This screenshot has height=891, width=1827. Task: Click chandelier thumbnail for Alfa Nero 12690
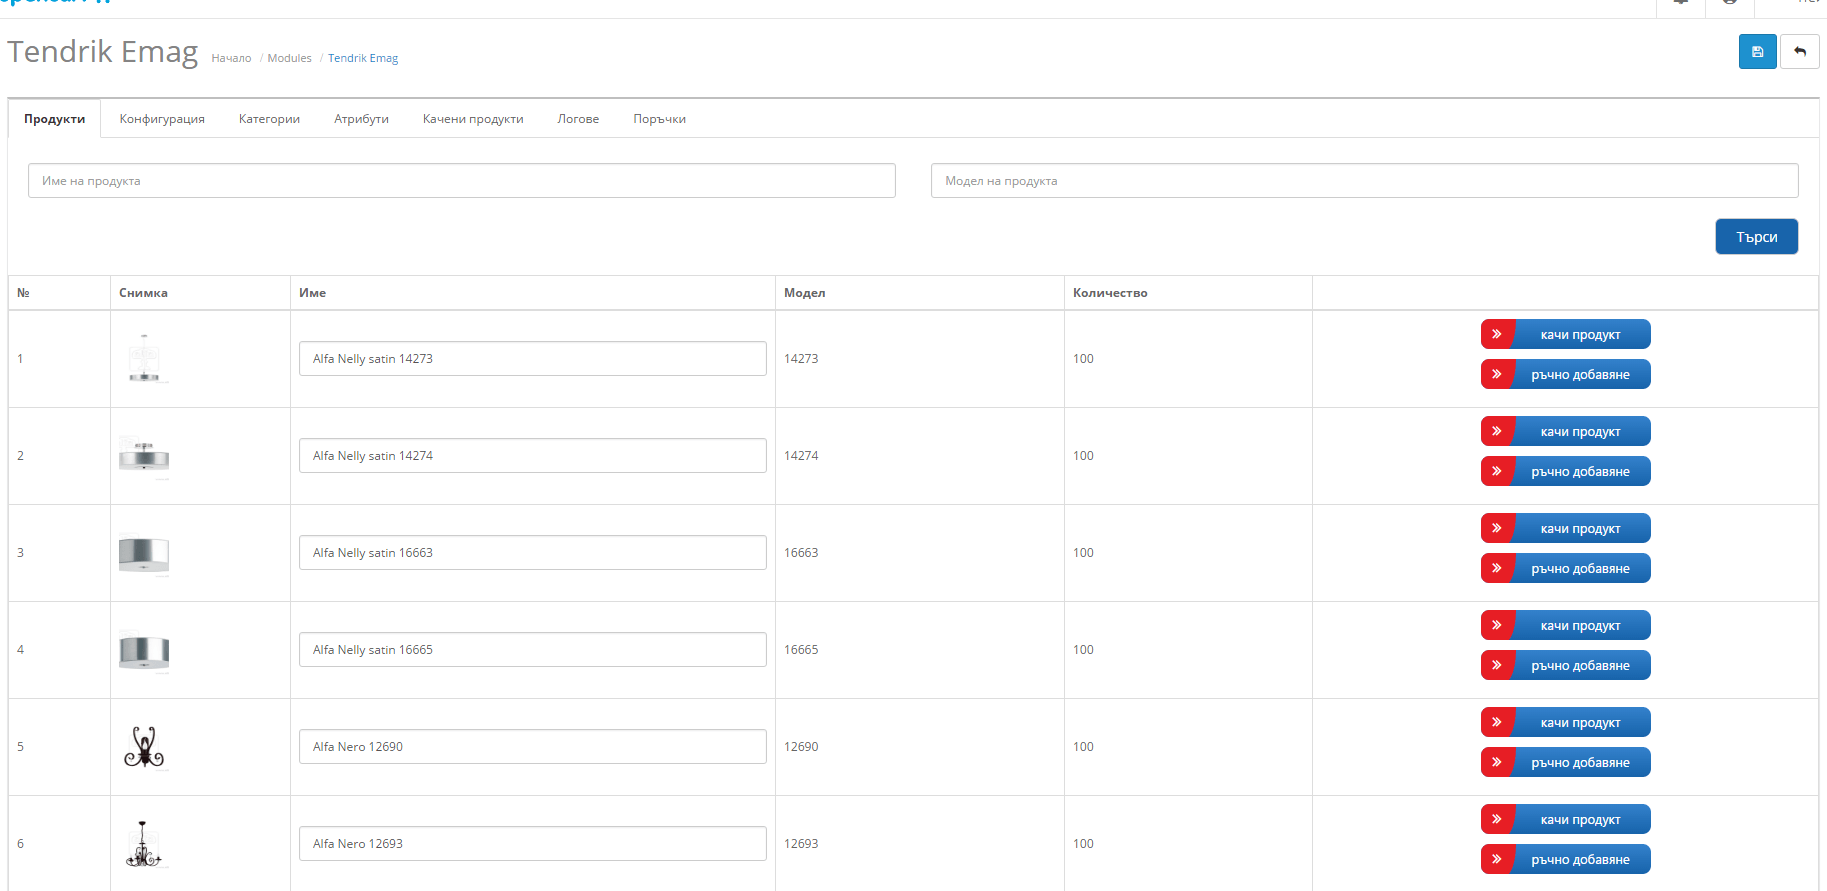(144, 747)
